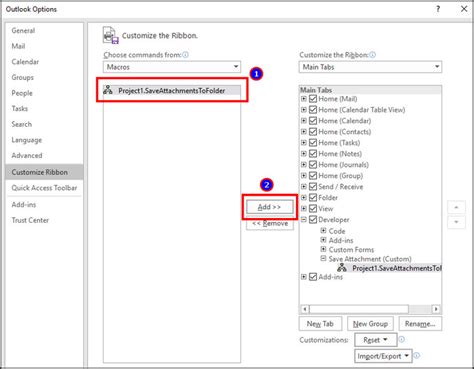Expand the Code group under Developer
Viewport: 474px width, 369px height.
[x=323, y=231]
